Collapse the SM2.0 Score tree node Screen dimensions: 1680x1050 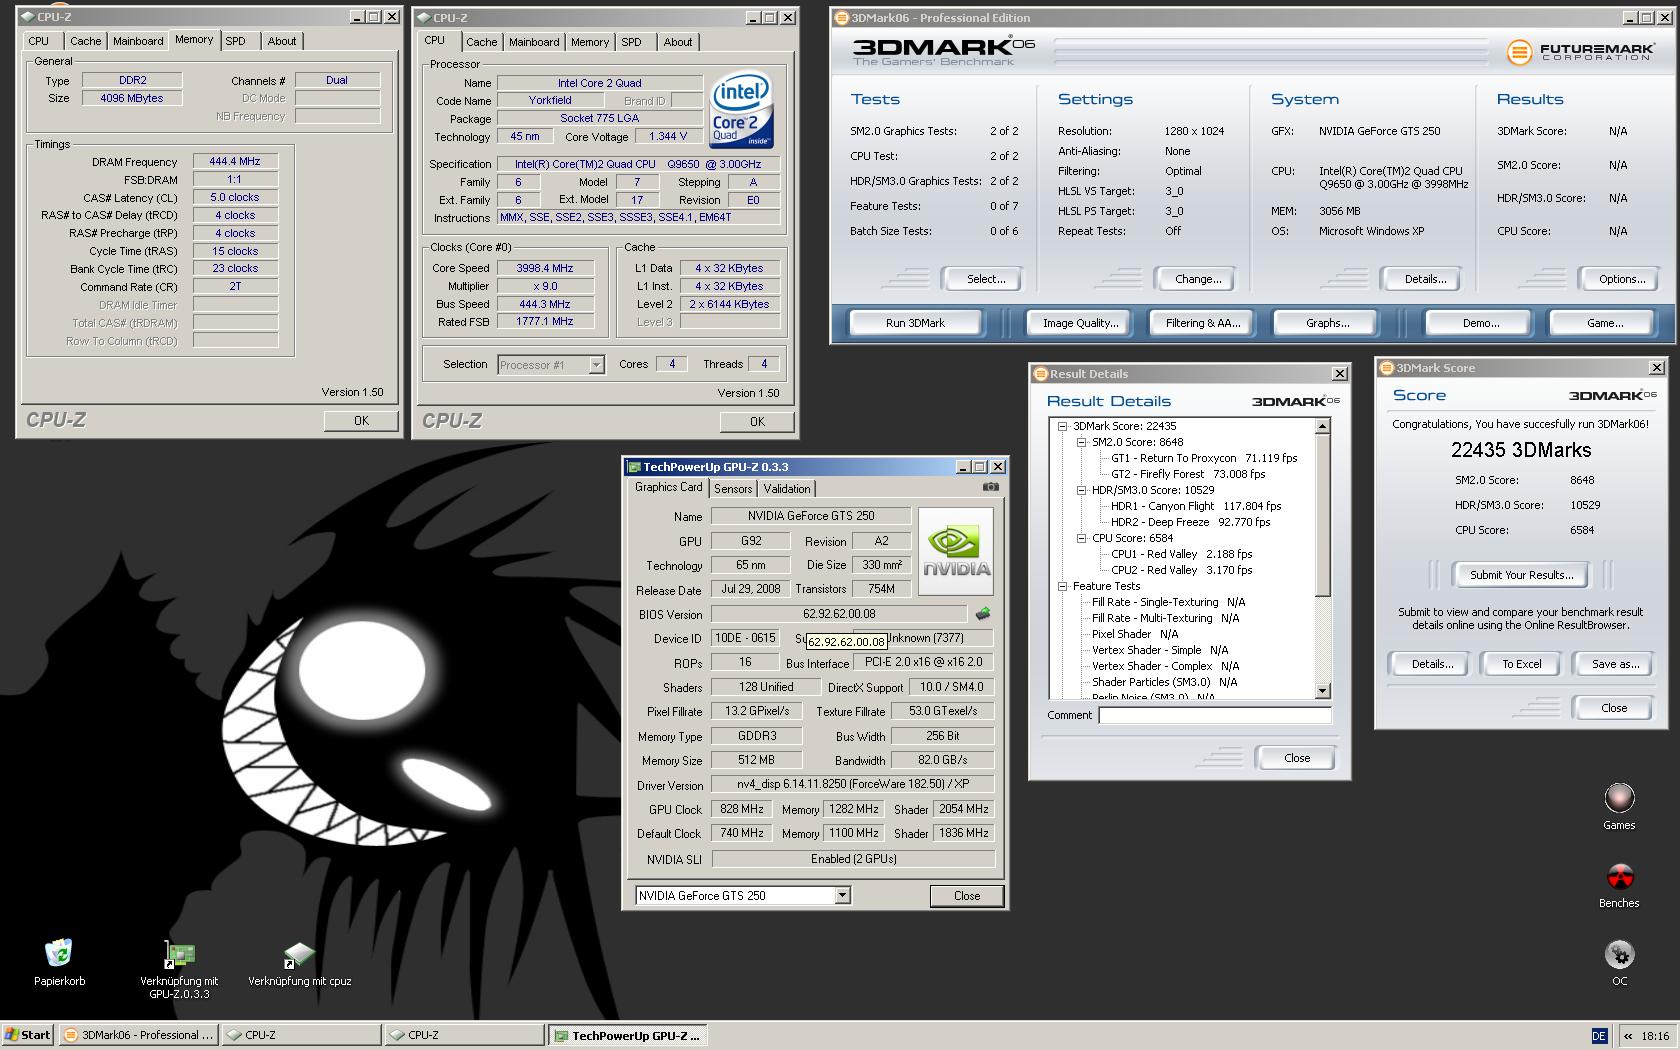click(1081, 442)
